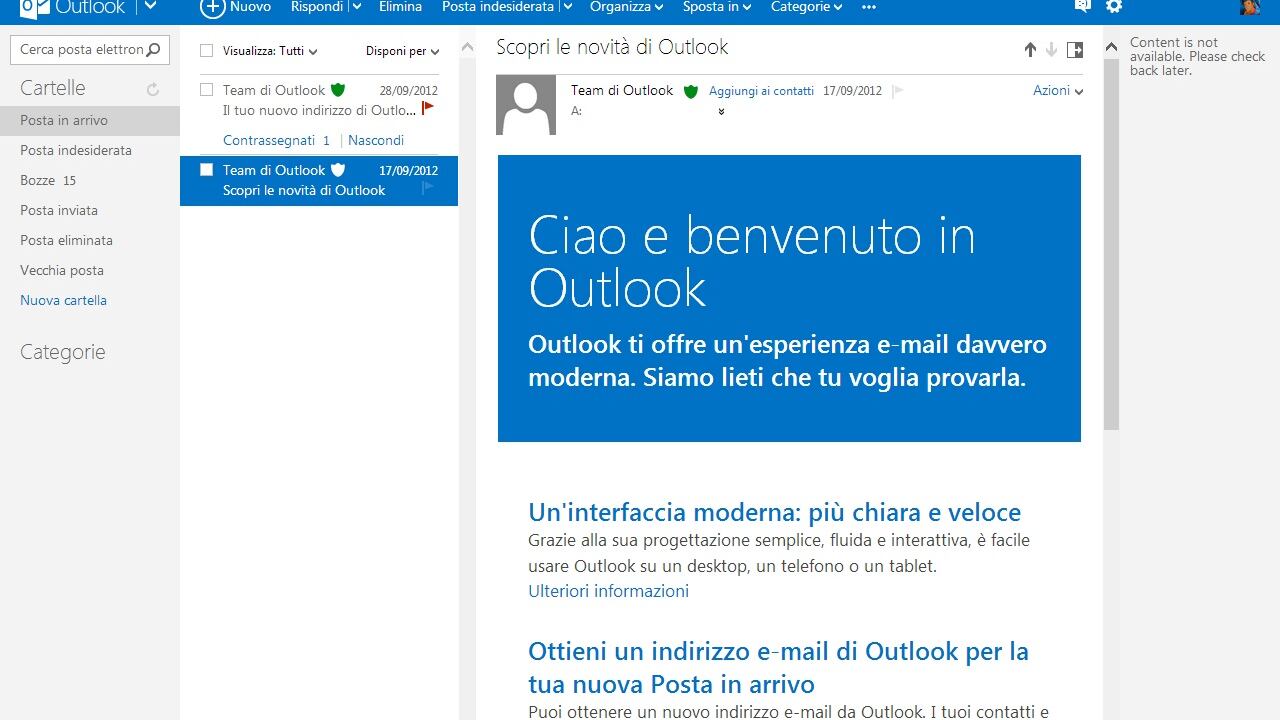Open the Azioni dropdown
The width and height of the screenshot is (1280, 720).
click(1058, 90)
